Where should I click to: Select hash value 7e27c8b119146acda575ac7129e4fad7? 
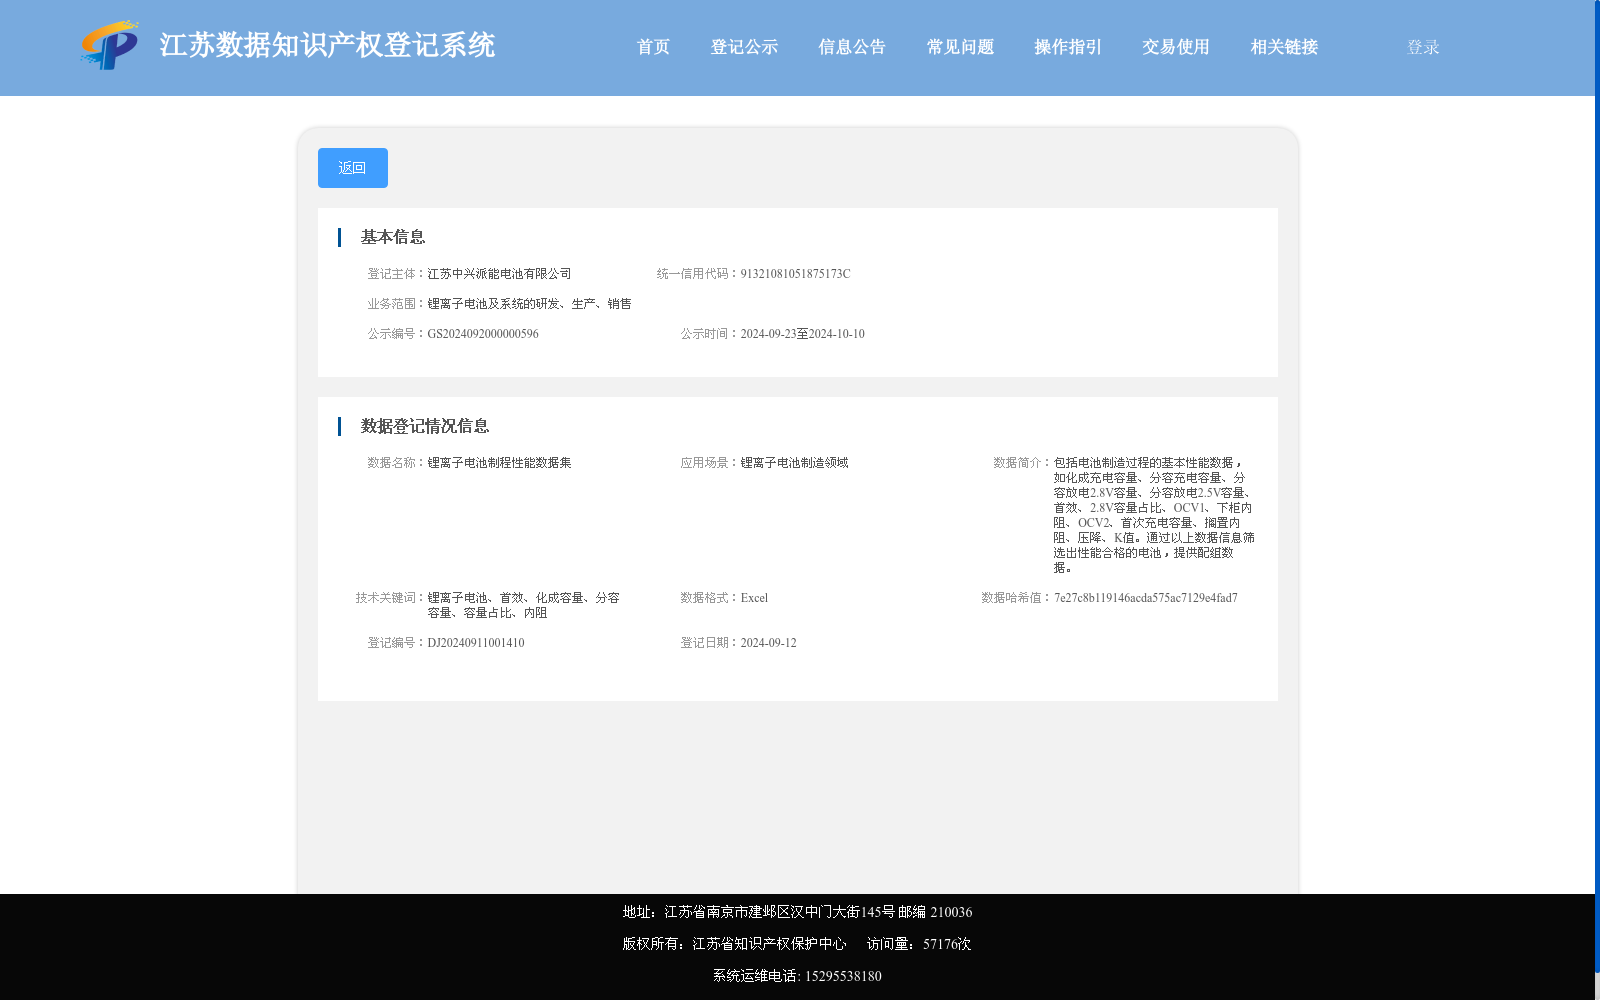click(1146, 598)
